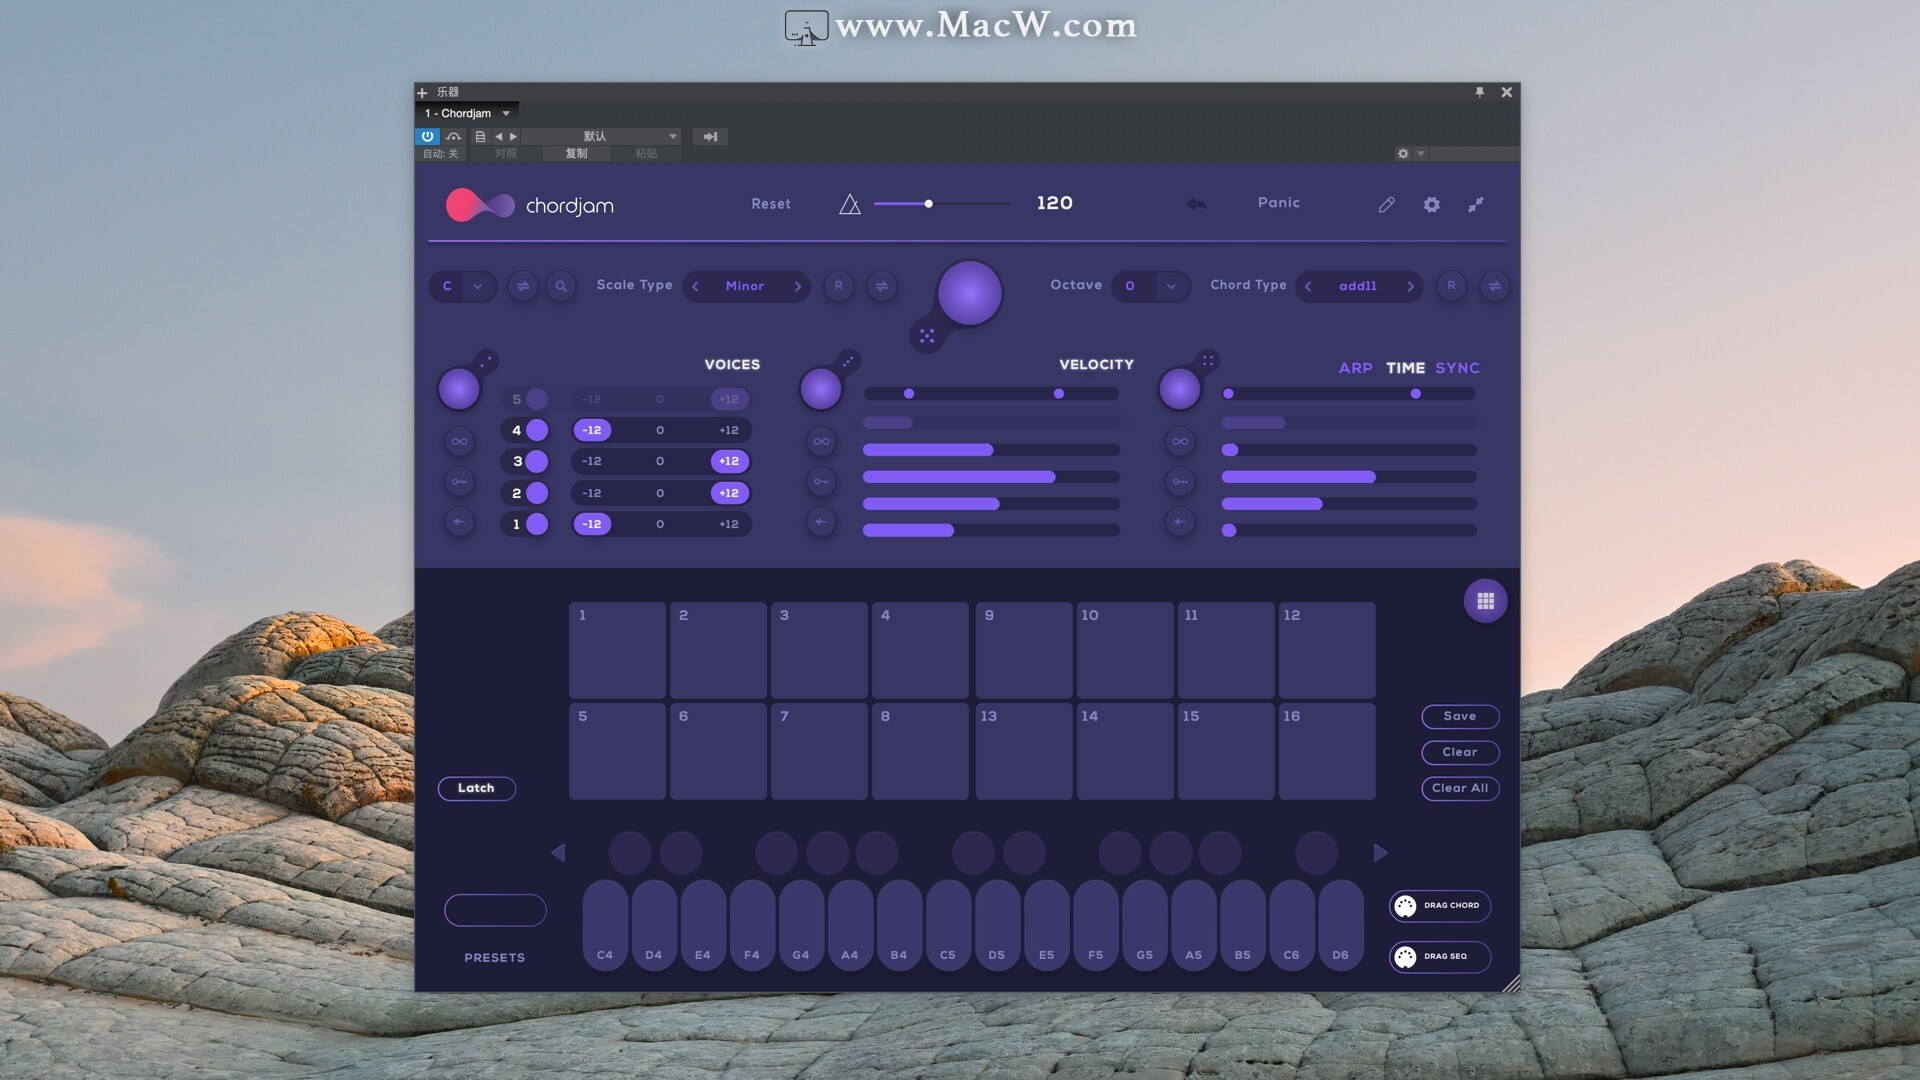
Task: Click the swap icon right of Scale Type R
Action: 882,286
